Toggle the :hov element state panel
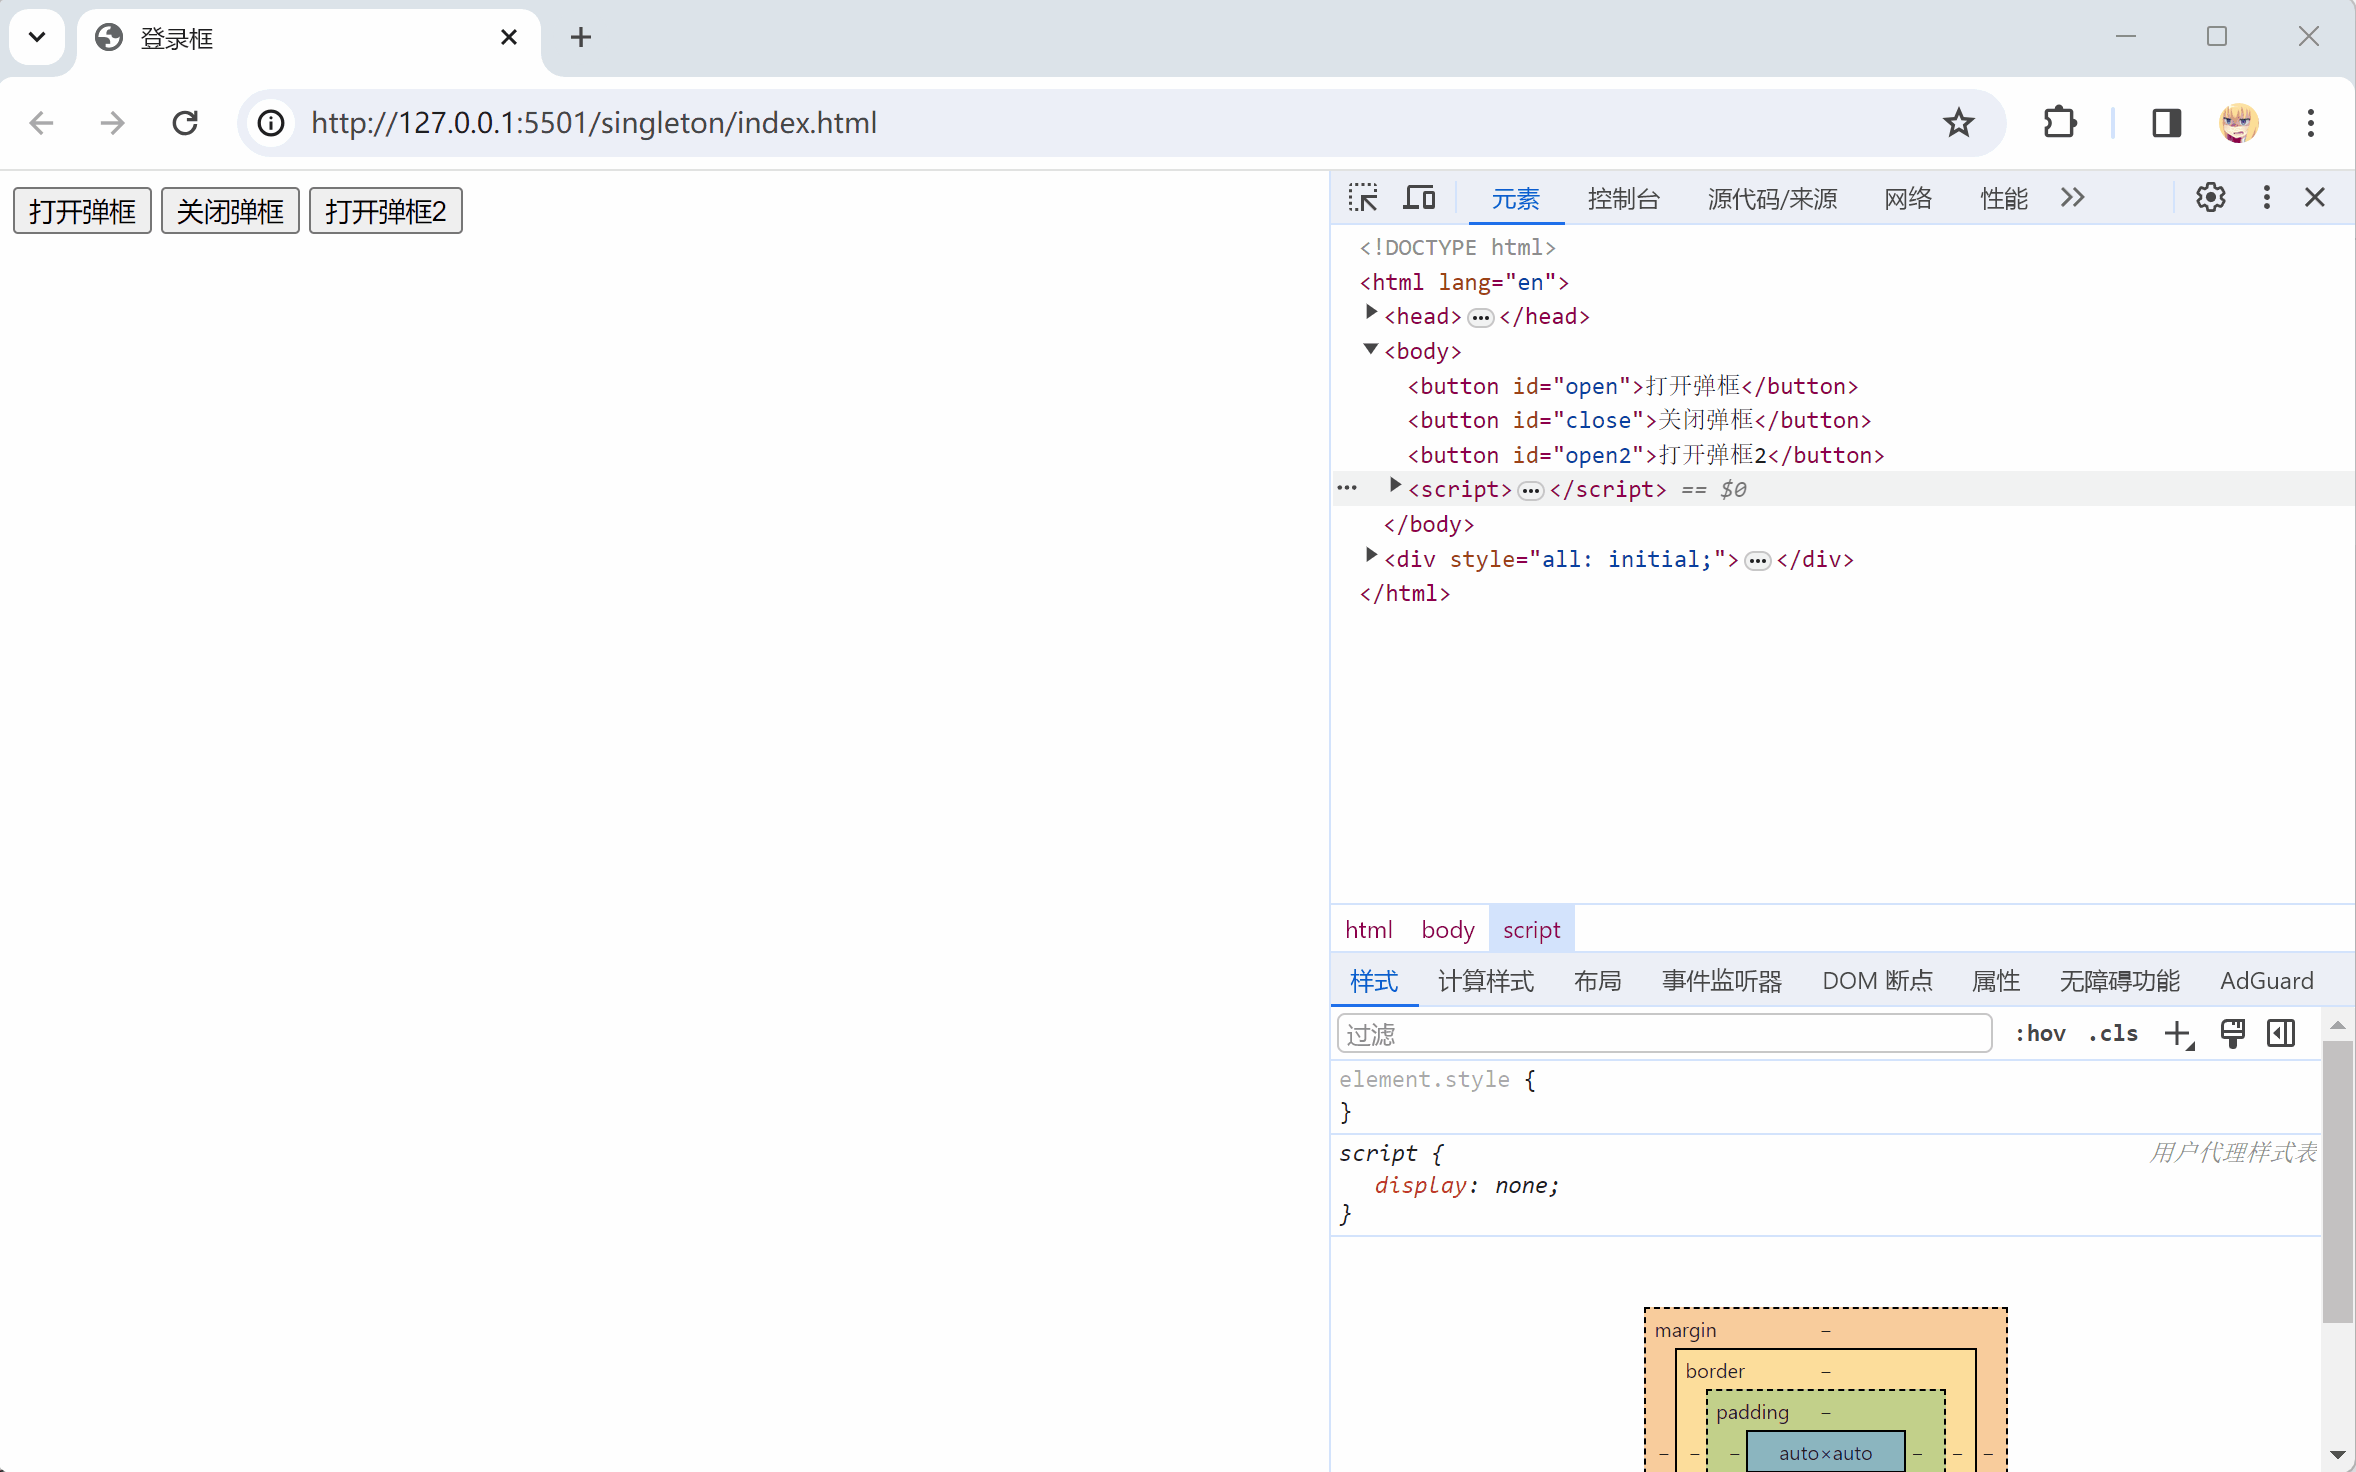Screen dimensions: 2356x1472 pos(2040,1034)
